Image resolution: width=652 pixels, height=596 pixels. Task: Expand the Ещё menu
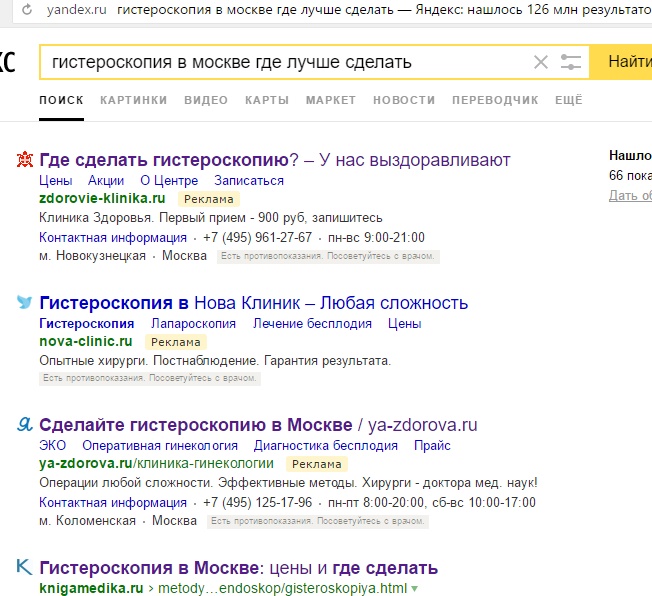click(x=568, y=100)
